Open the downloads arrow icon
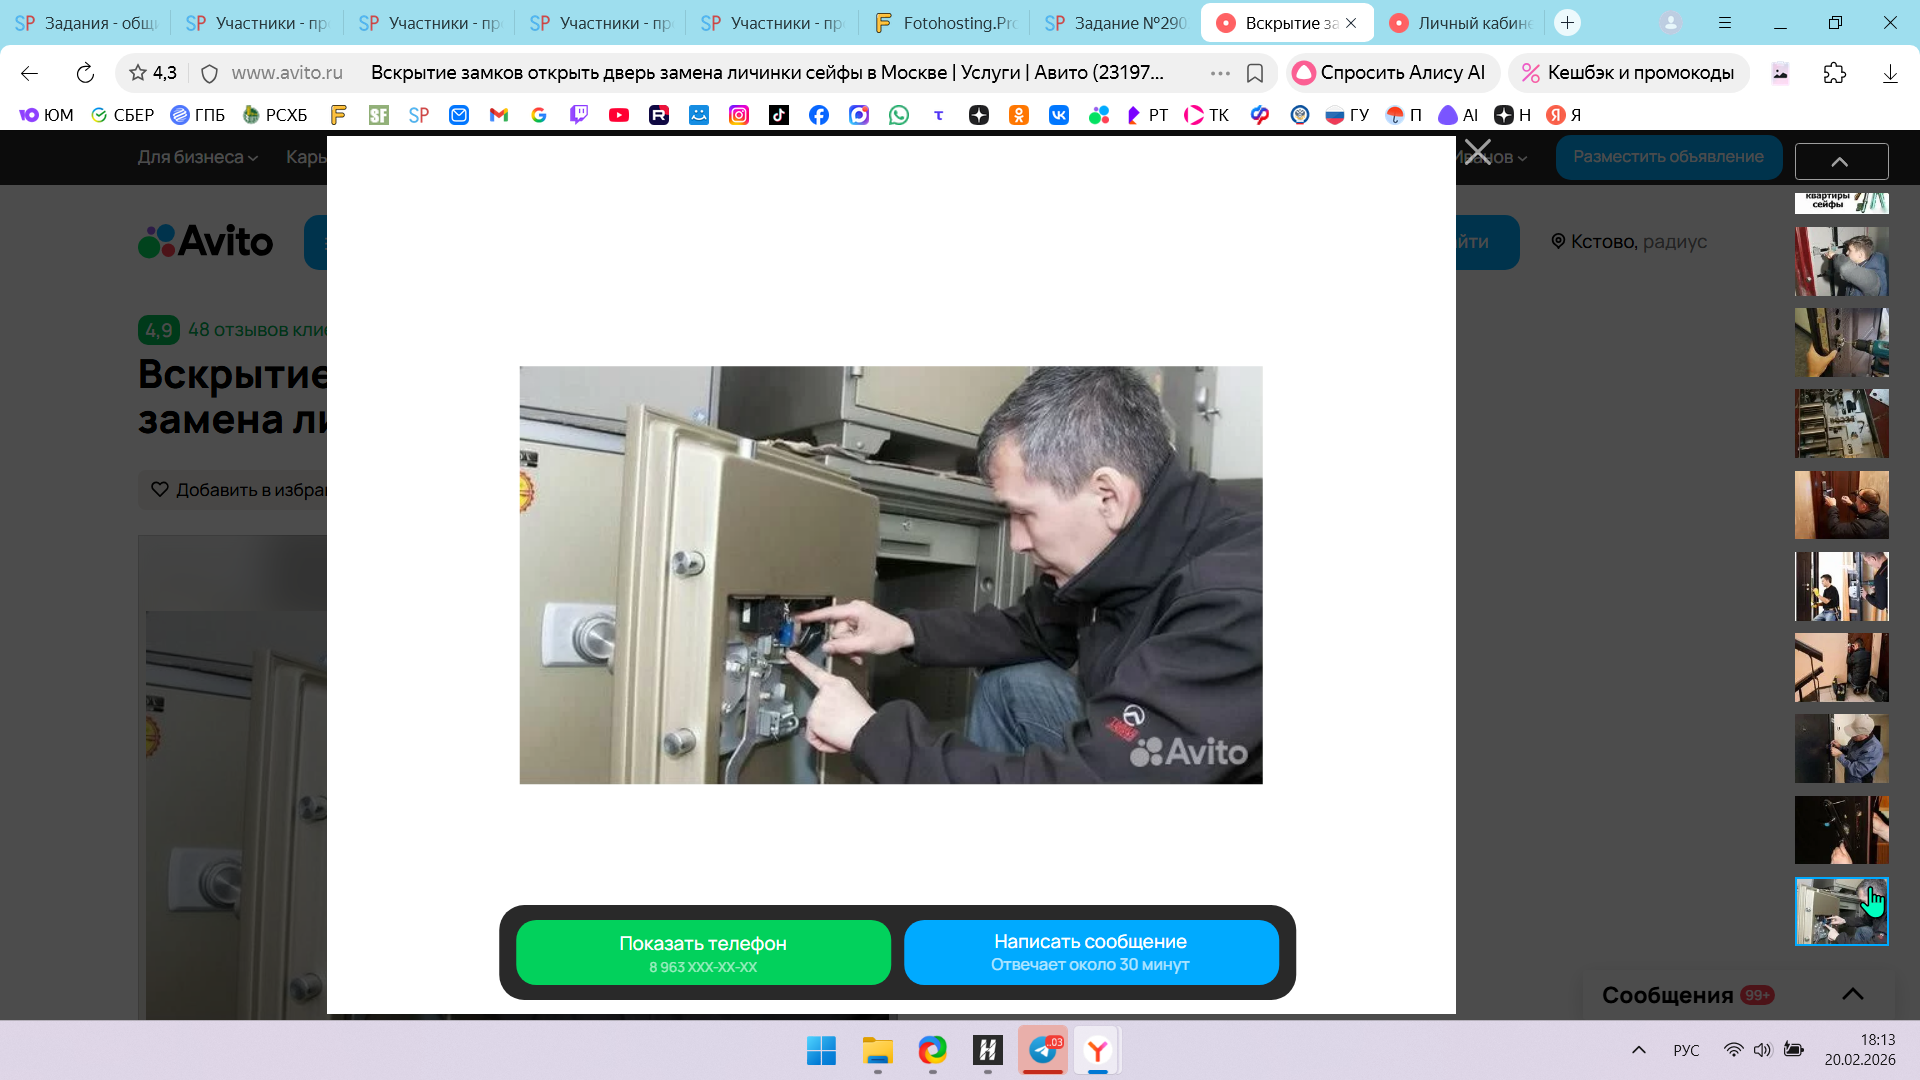The width and height of the screenshot is (1920, 1080). click(1889, 73)
